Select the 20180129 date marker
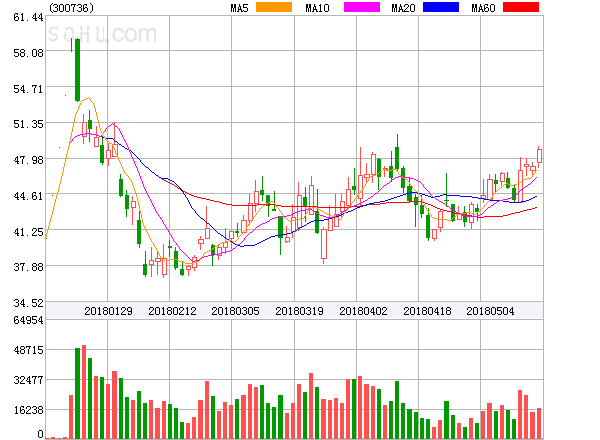The width and height of the screenshot is (600, 440). click(x=108, y=311)
